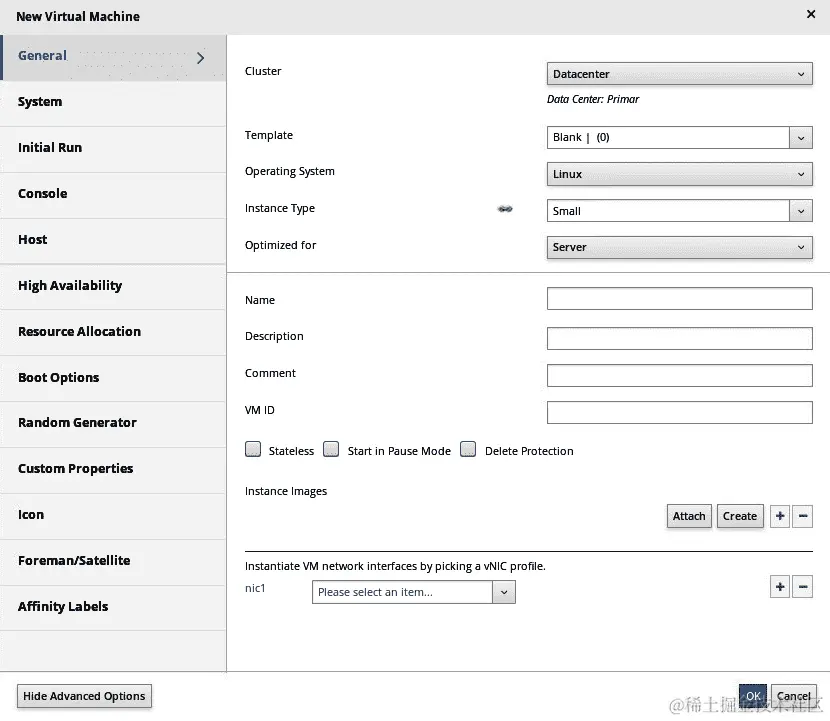
Task: Open the nic1 vNIC profile dropdown
Action: [413, 592]
